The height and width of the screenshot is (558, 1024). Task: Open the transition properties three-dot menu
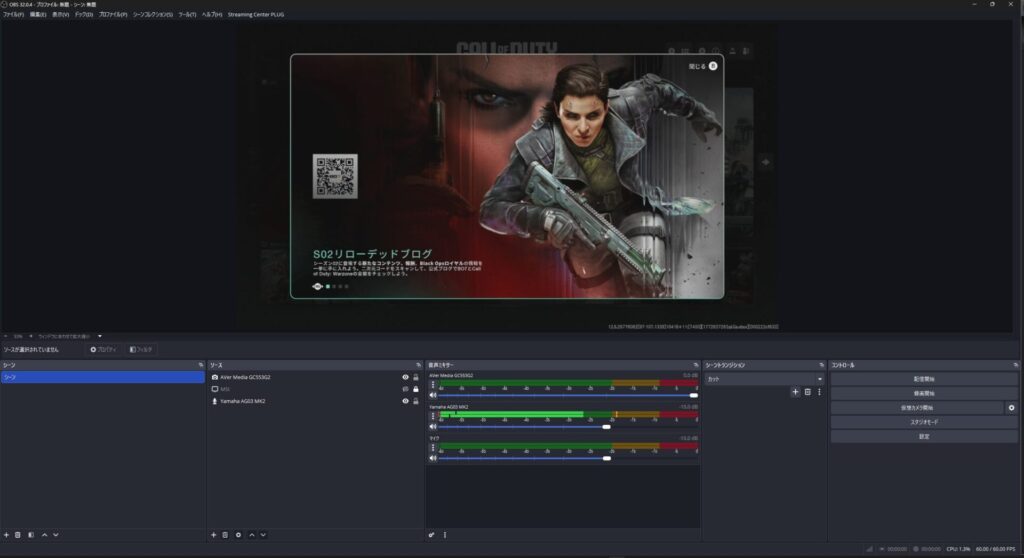(x=819, y=392)
